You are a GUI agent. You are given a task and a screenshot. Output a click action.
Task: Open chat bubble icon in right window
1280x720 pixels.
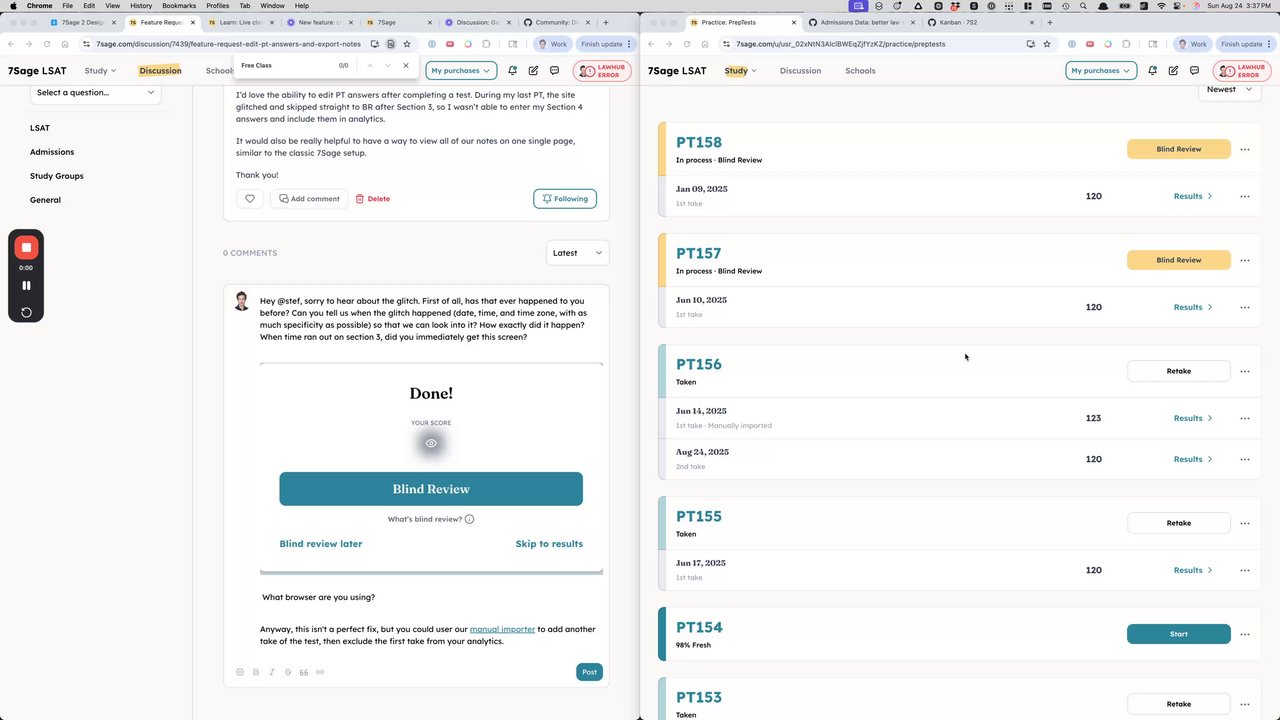(1194, 71)
